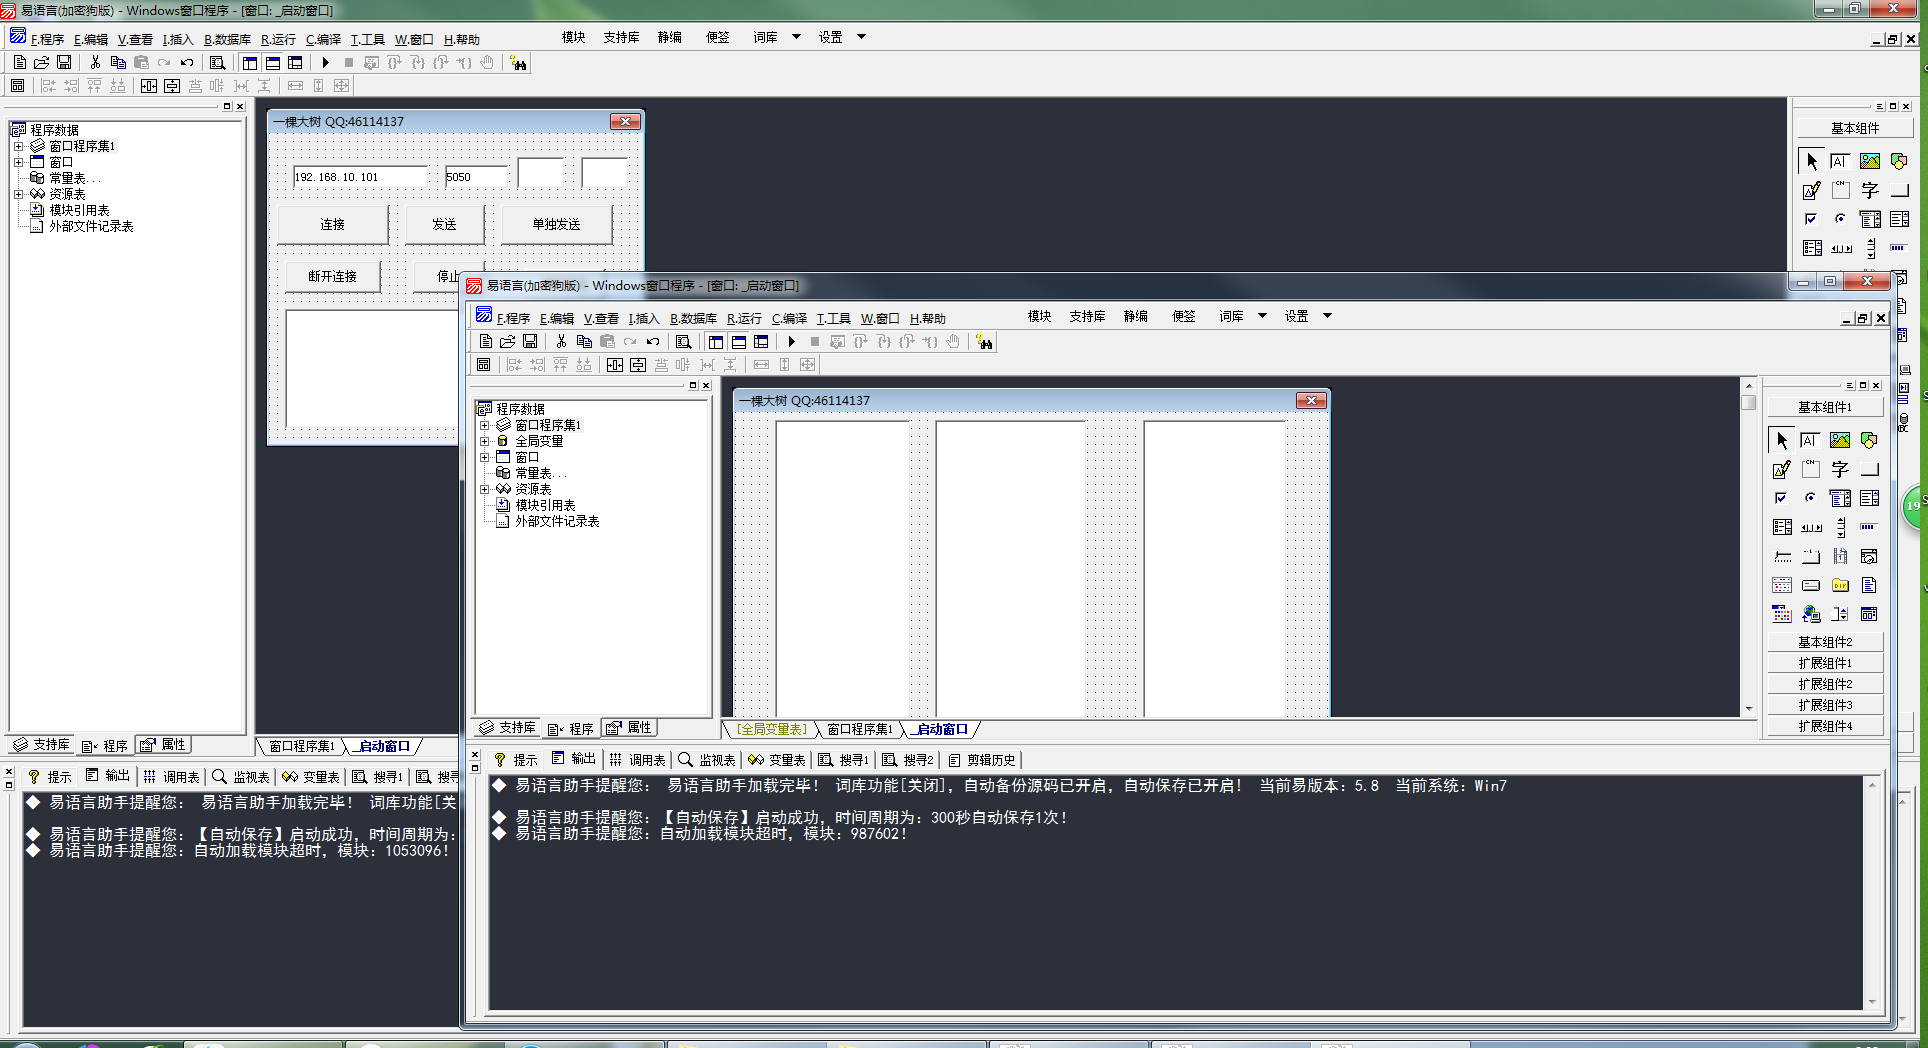Click 静编 in front window top bar
This screenshot has width=1928, height=1048.
click(1135, 316)
